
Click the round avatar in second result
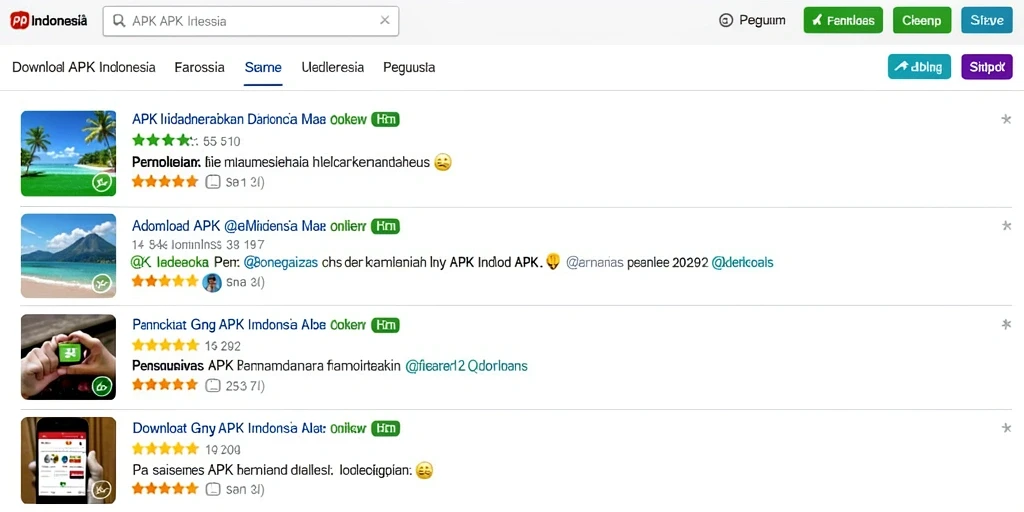point(212,282)
